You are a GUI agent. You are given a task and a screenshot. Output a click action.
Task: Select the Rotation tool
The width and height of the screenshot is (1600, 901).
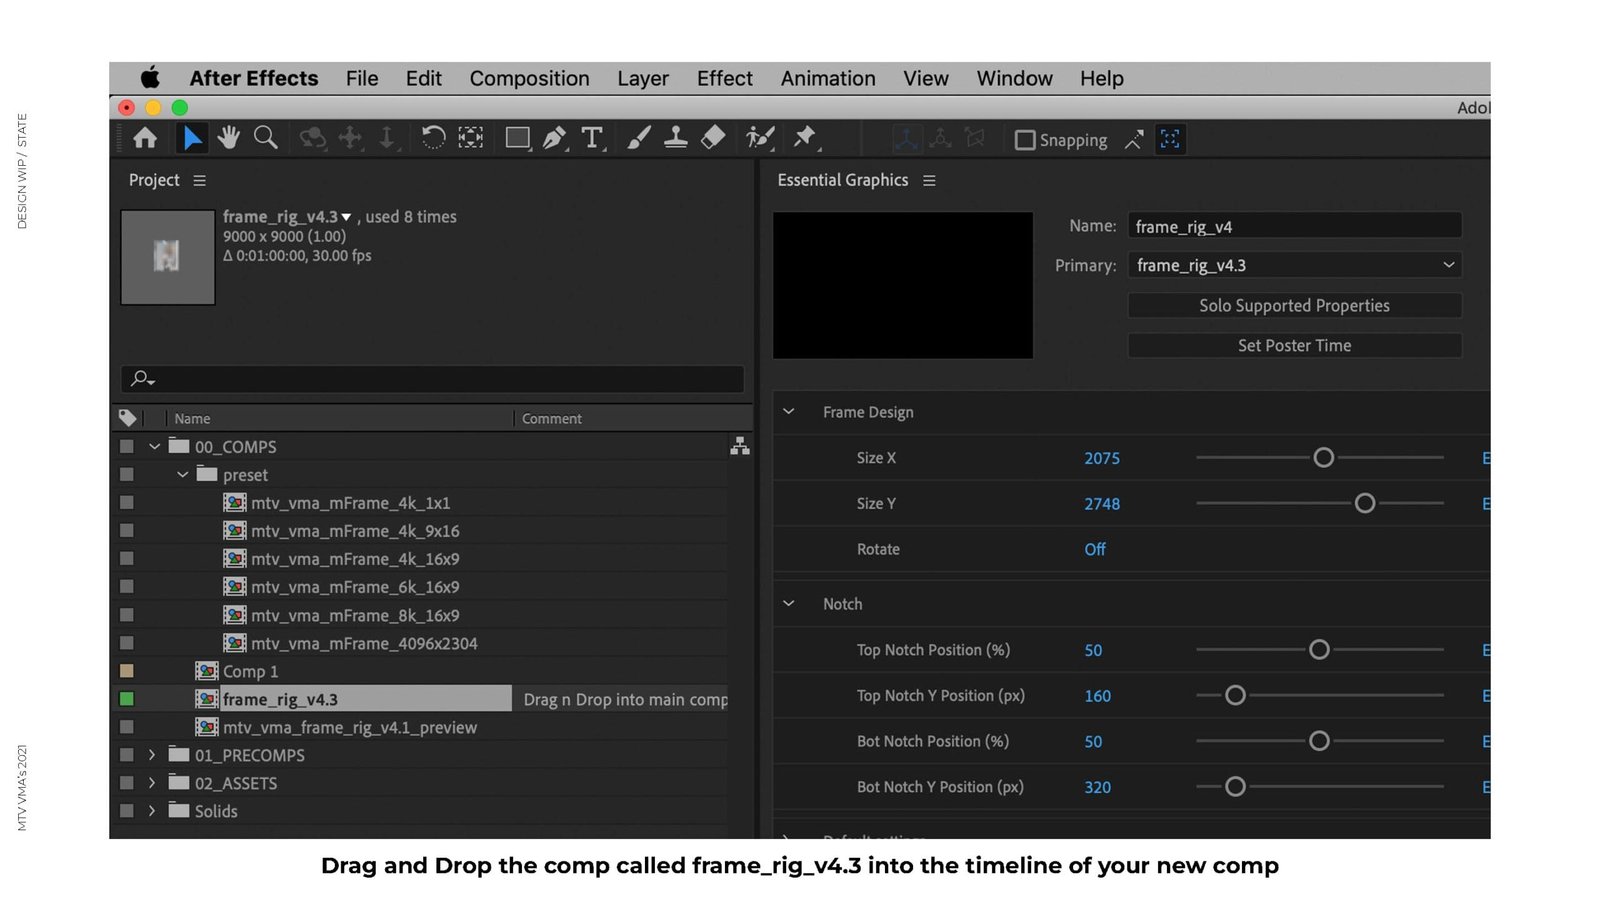[x=433, y=138]
